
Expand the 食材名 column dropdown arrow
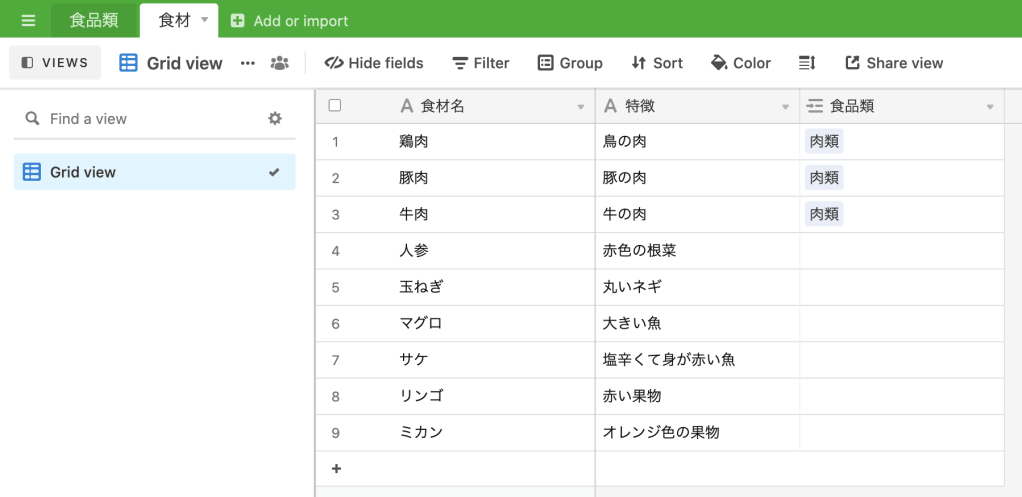point(581,107)
